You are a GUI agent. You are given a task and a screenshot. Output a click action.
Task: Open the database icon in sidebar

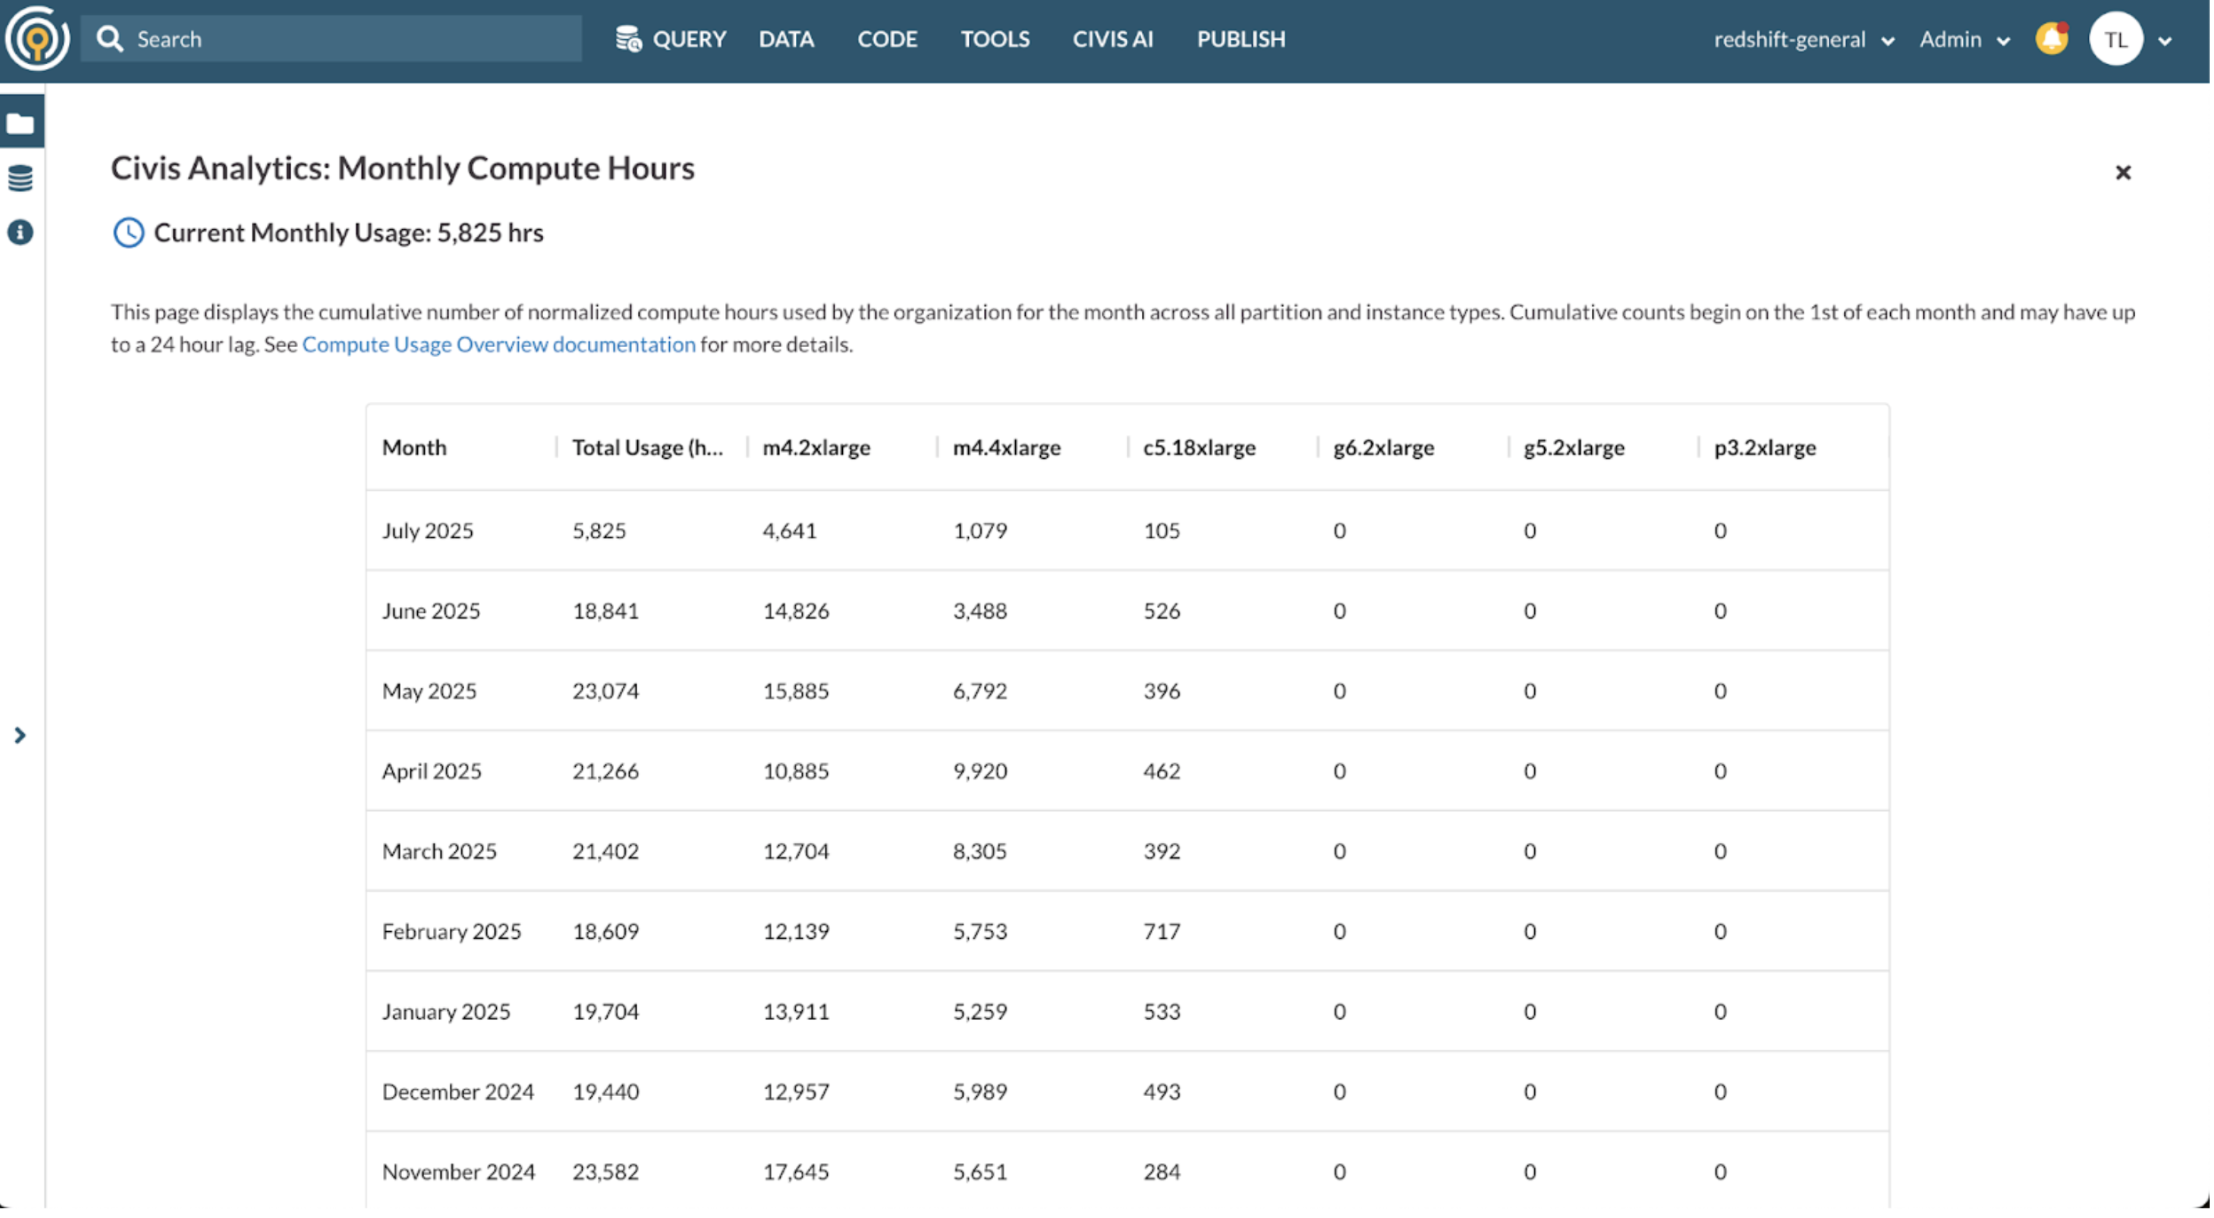[x=20, y=178]
